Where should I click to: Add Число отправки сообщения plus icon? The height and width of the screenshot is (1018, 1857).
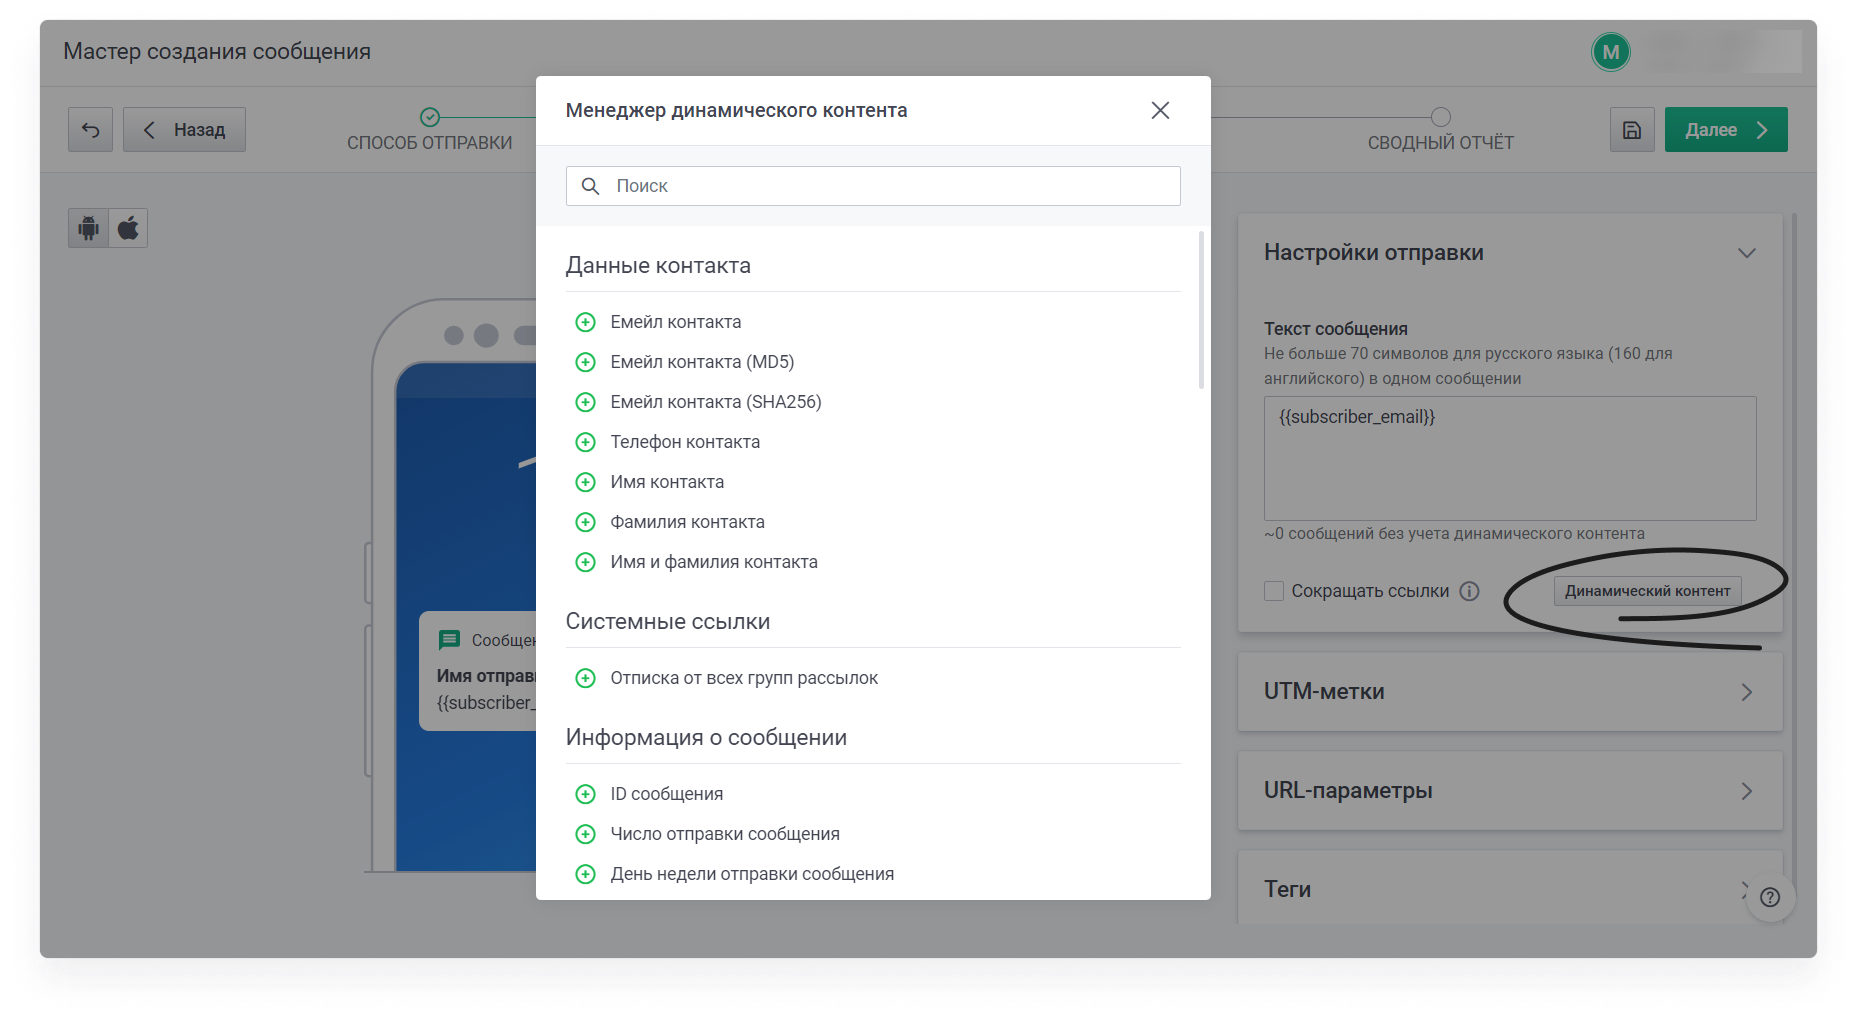586,834
